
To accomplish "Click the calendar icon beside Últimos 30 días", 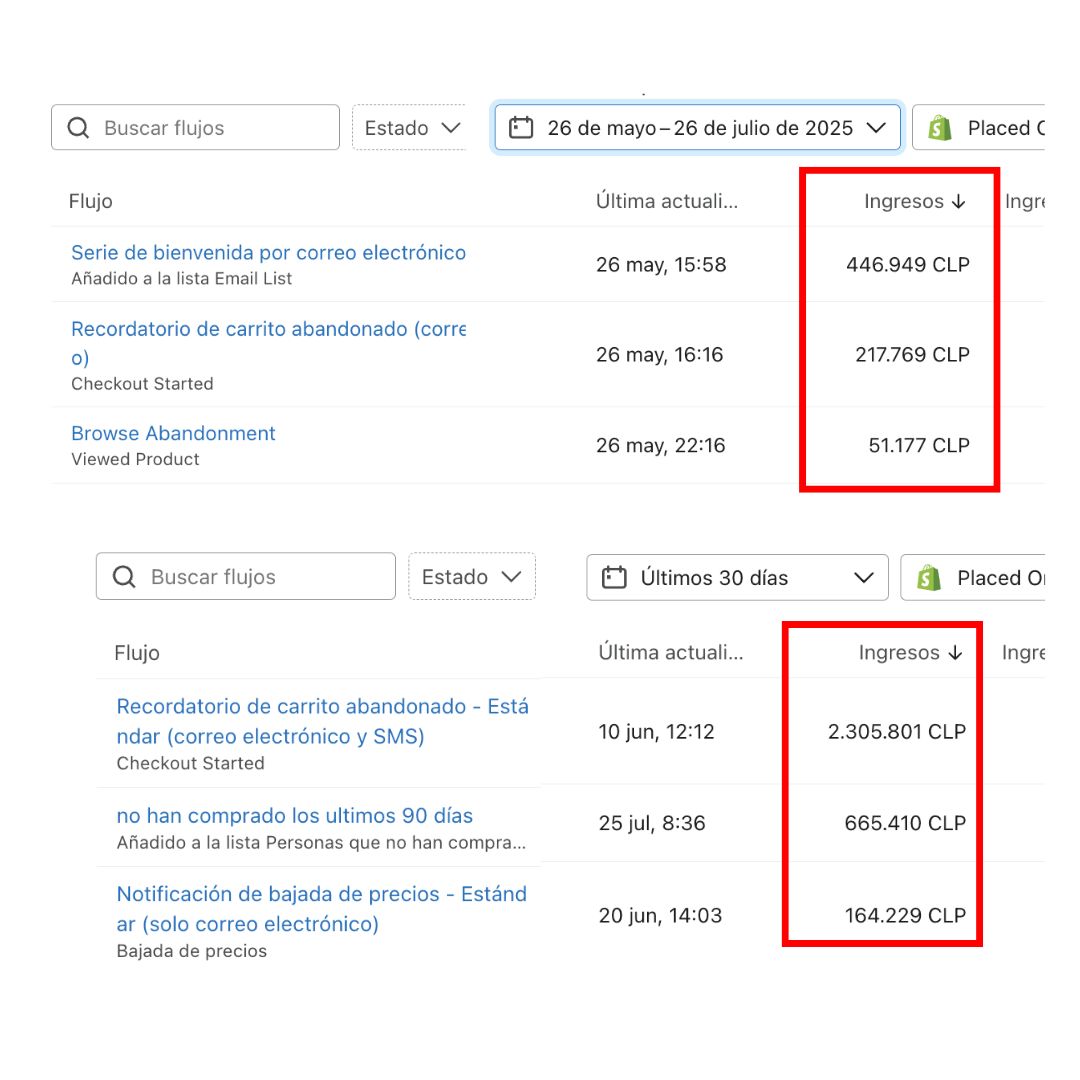I will pyautogui.click(x=614, y=578).
